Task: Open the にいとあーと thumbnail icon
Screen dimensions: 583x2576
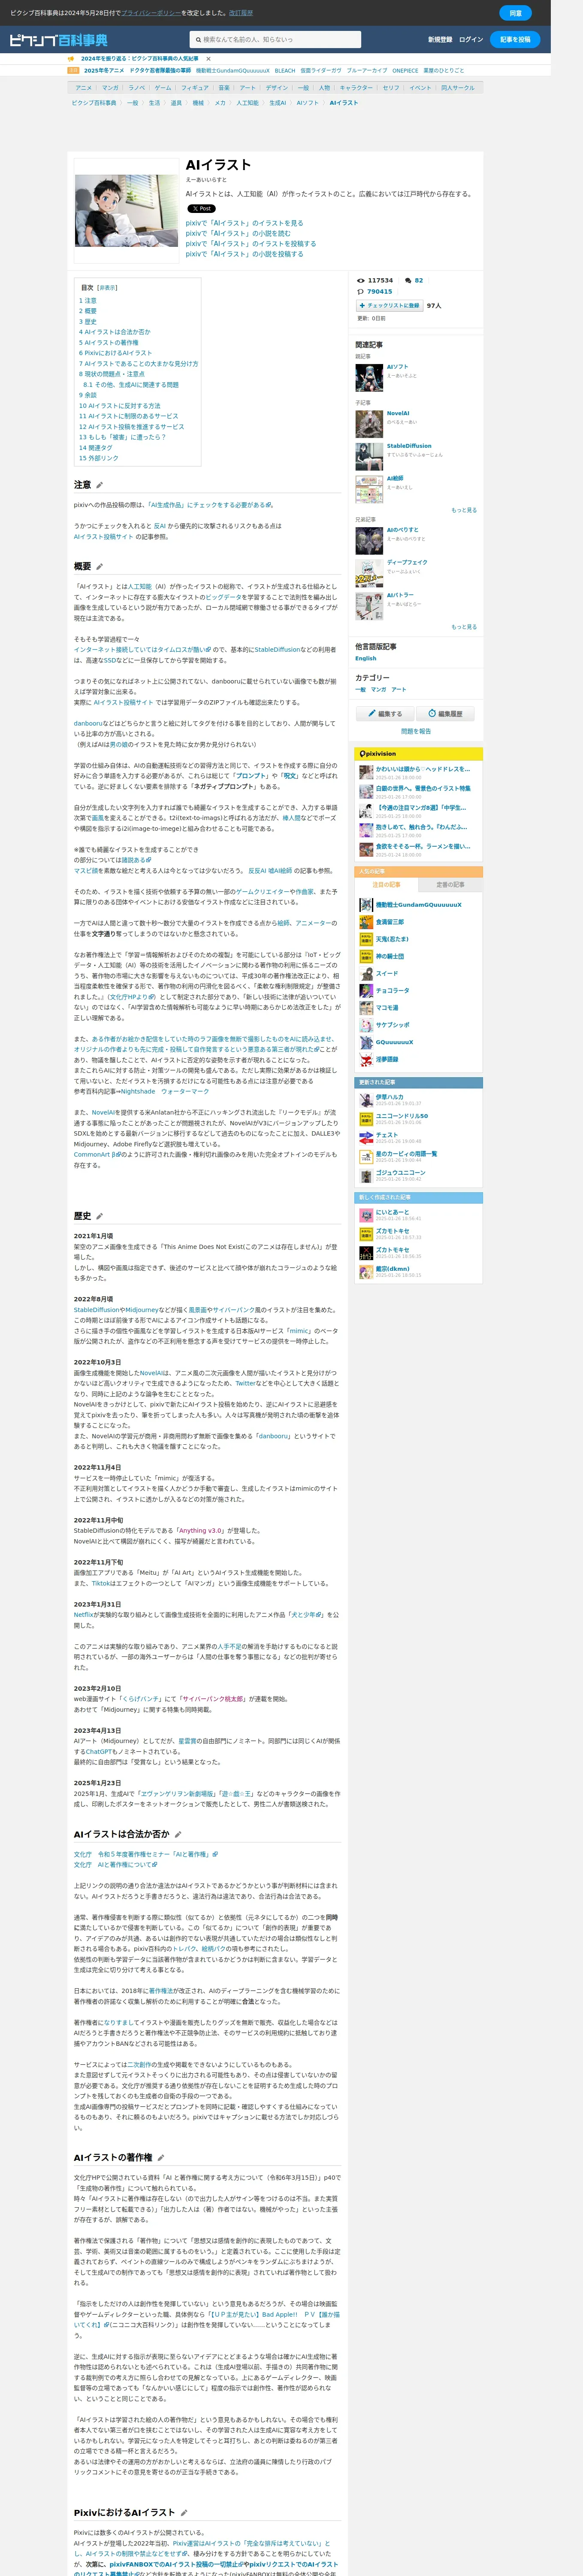Action: [x=366, y=1214]
